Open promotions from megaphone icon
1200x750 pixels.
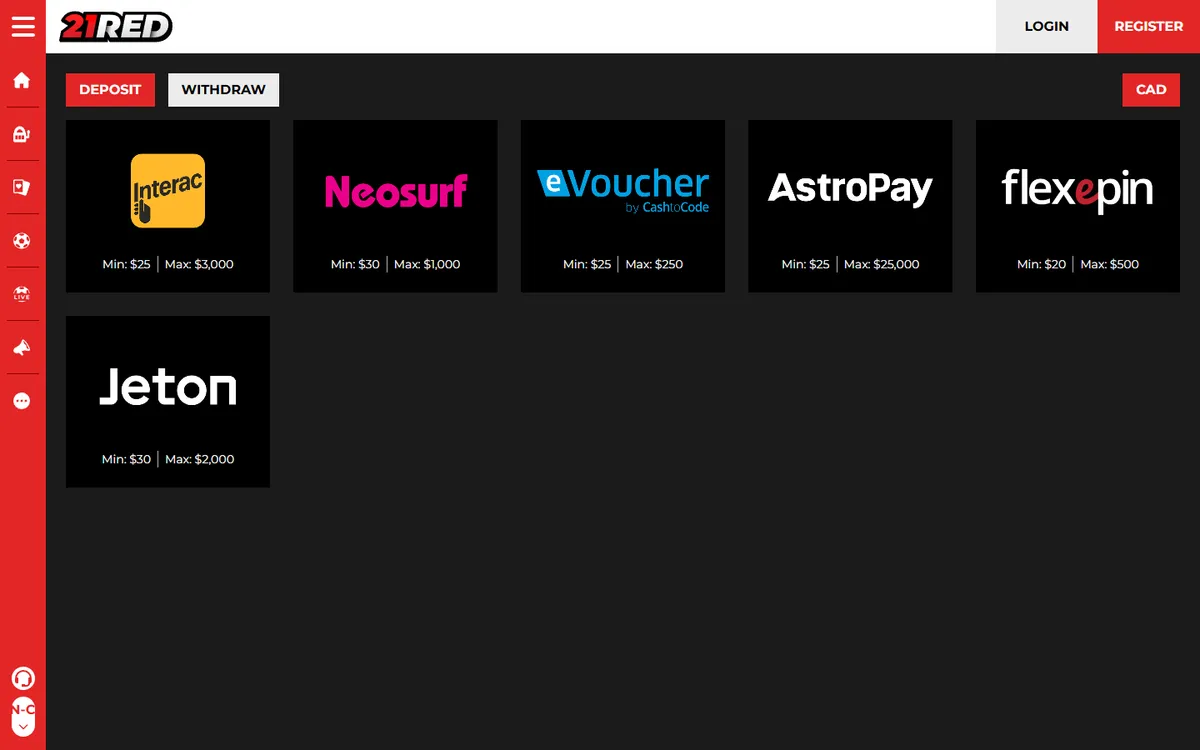22,347
